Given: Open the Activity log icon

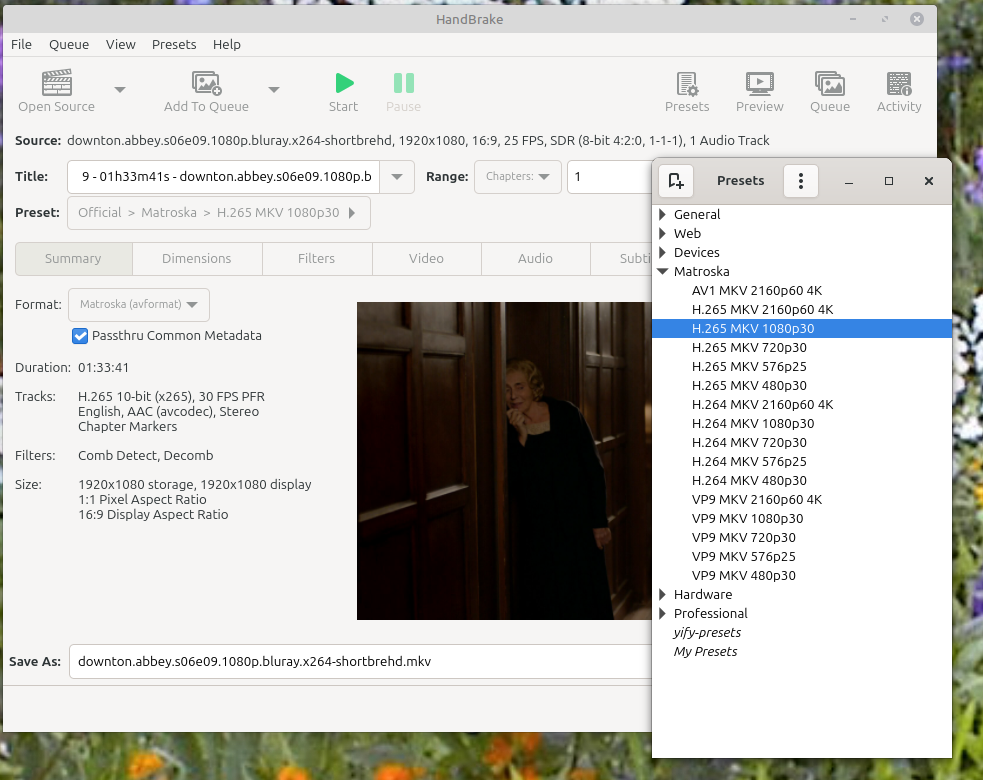Looking at the screenshot, I should (898, 83).
